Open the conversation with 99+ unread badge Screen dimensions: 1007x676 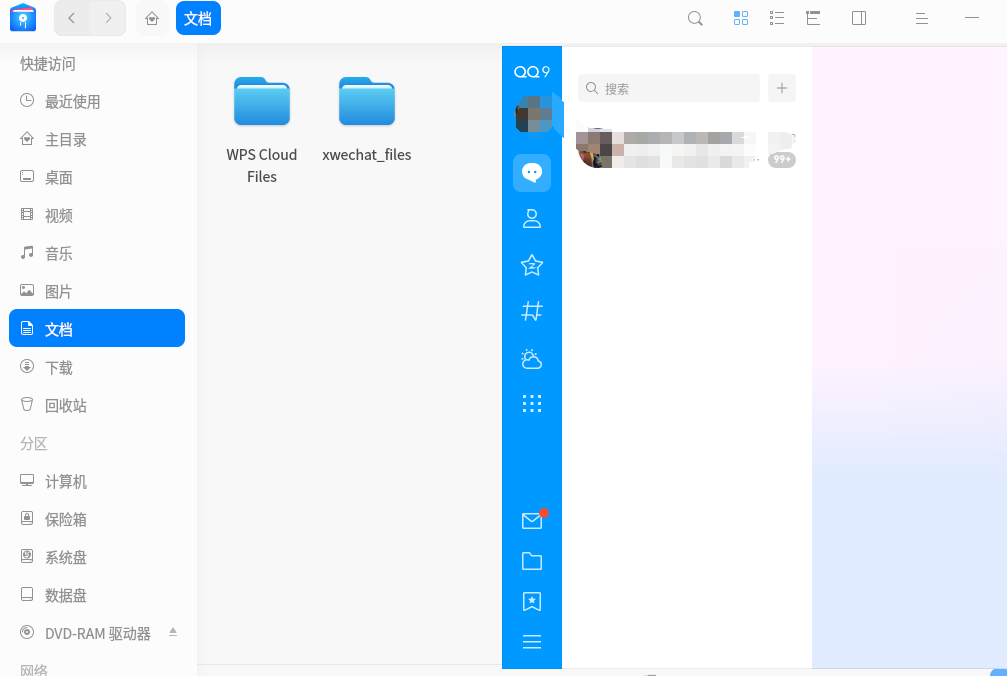(x=686, y=150)
